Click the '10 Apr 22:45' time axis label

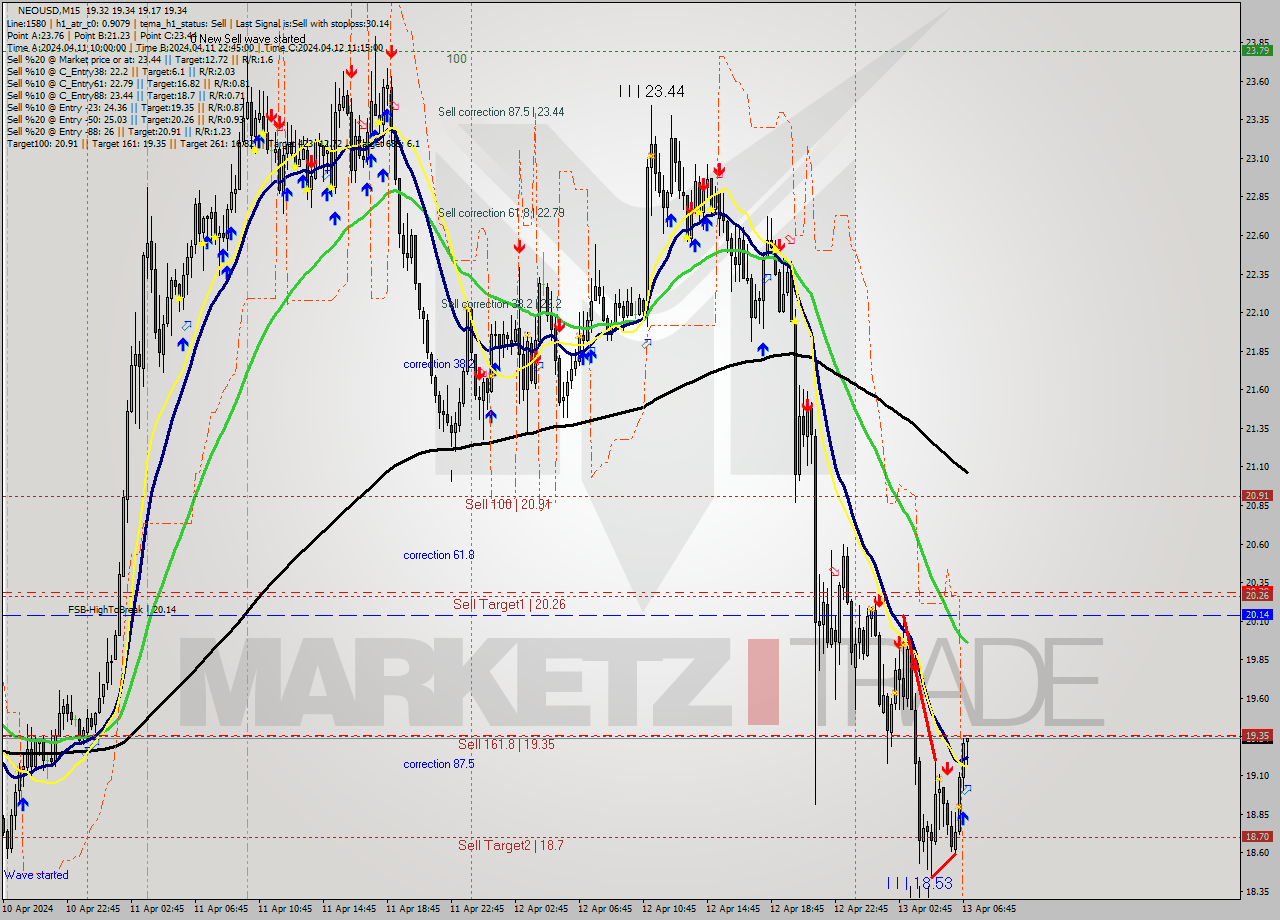(x=94, y=909)
